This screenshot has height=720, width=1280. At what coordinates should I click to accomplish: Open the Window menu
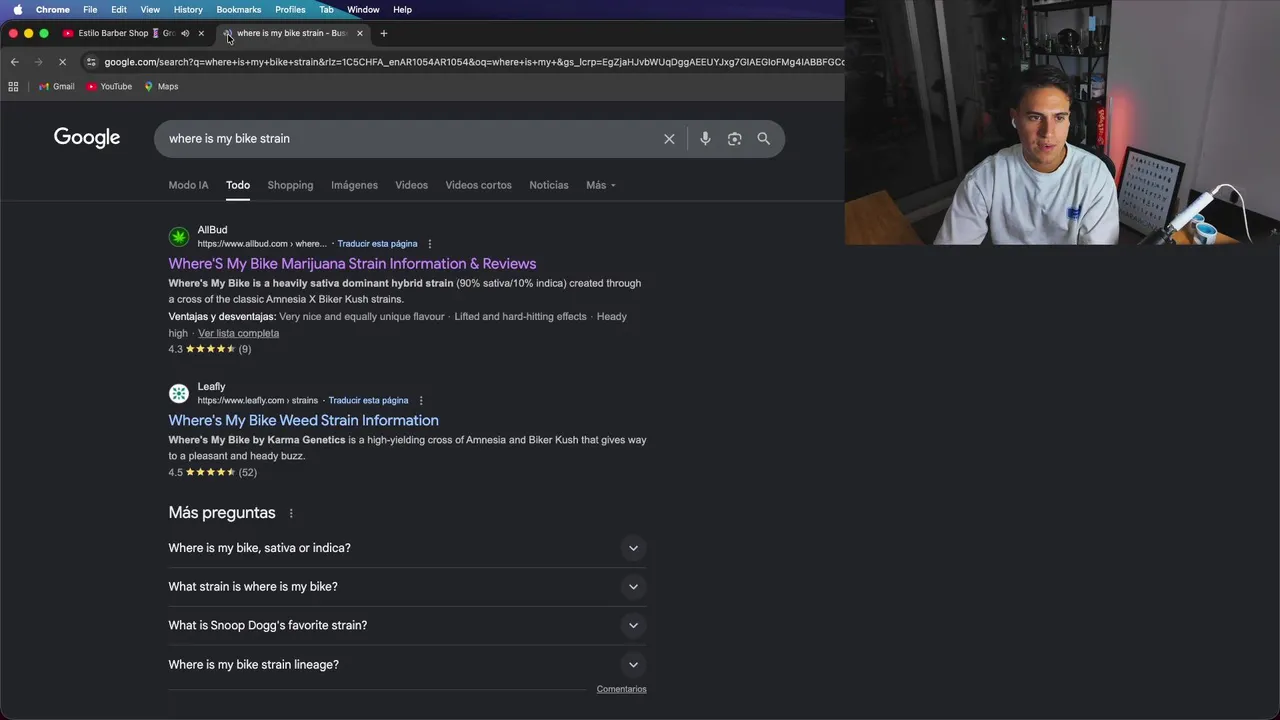[363, 9]
